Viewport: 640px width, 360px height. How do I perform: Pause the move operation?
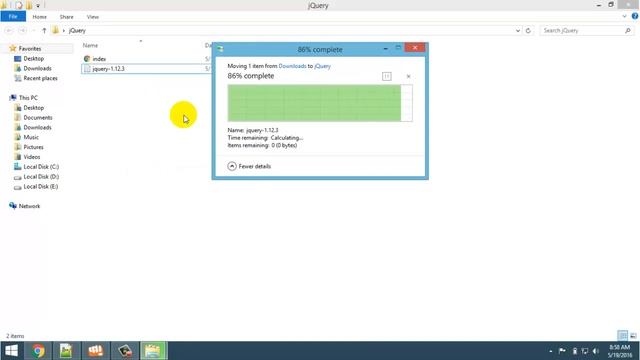click(387, 76)
